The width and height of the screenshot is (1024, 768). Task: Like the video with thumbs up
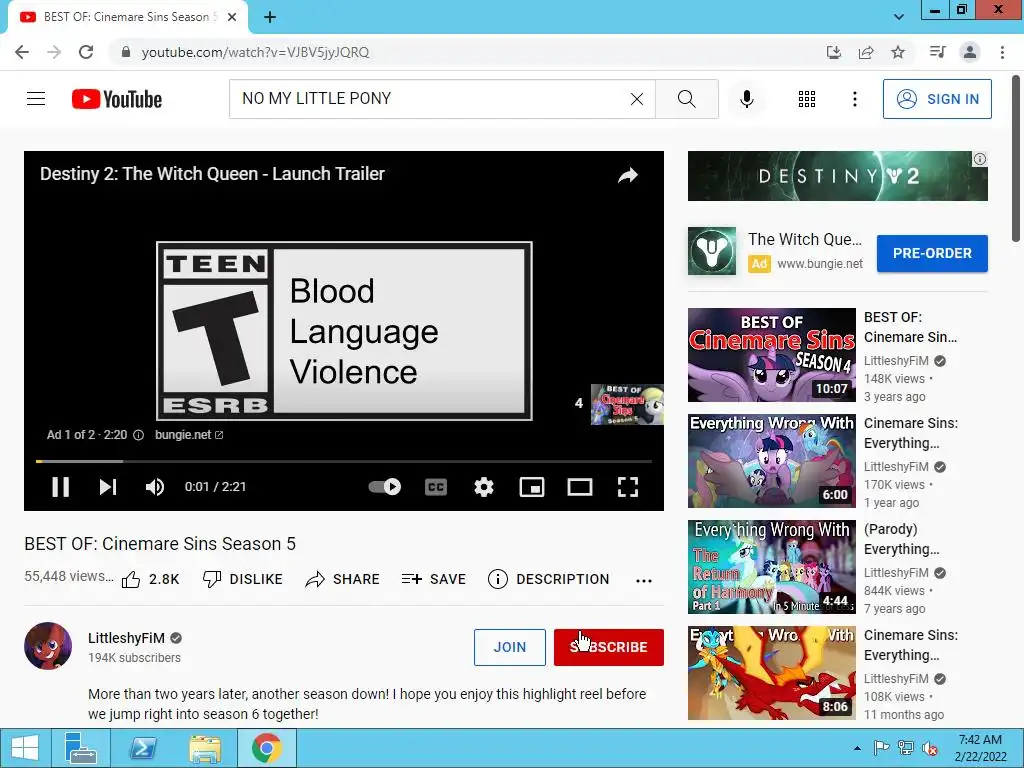tap(150, 579)
